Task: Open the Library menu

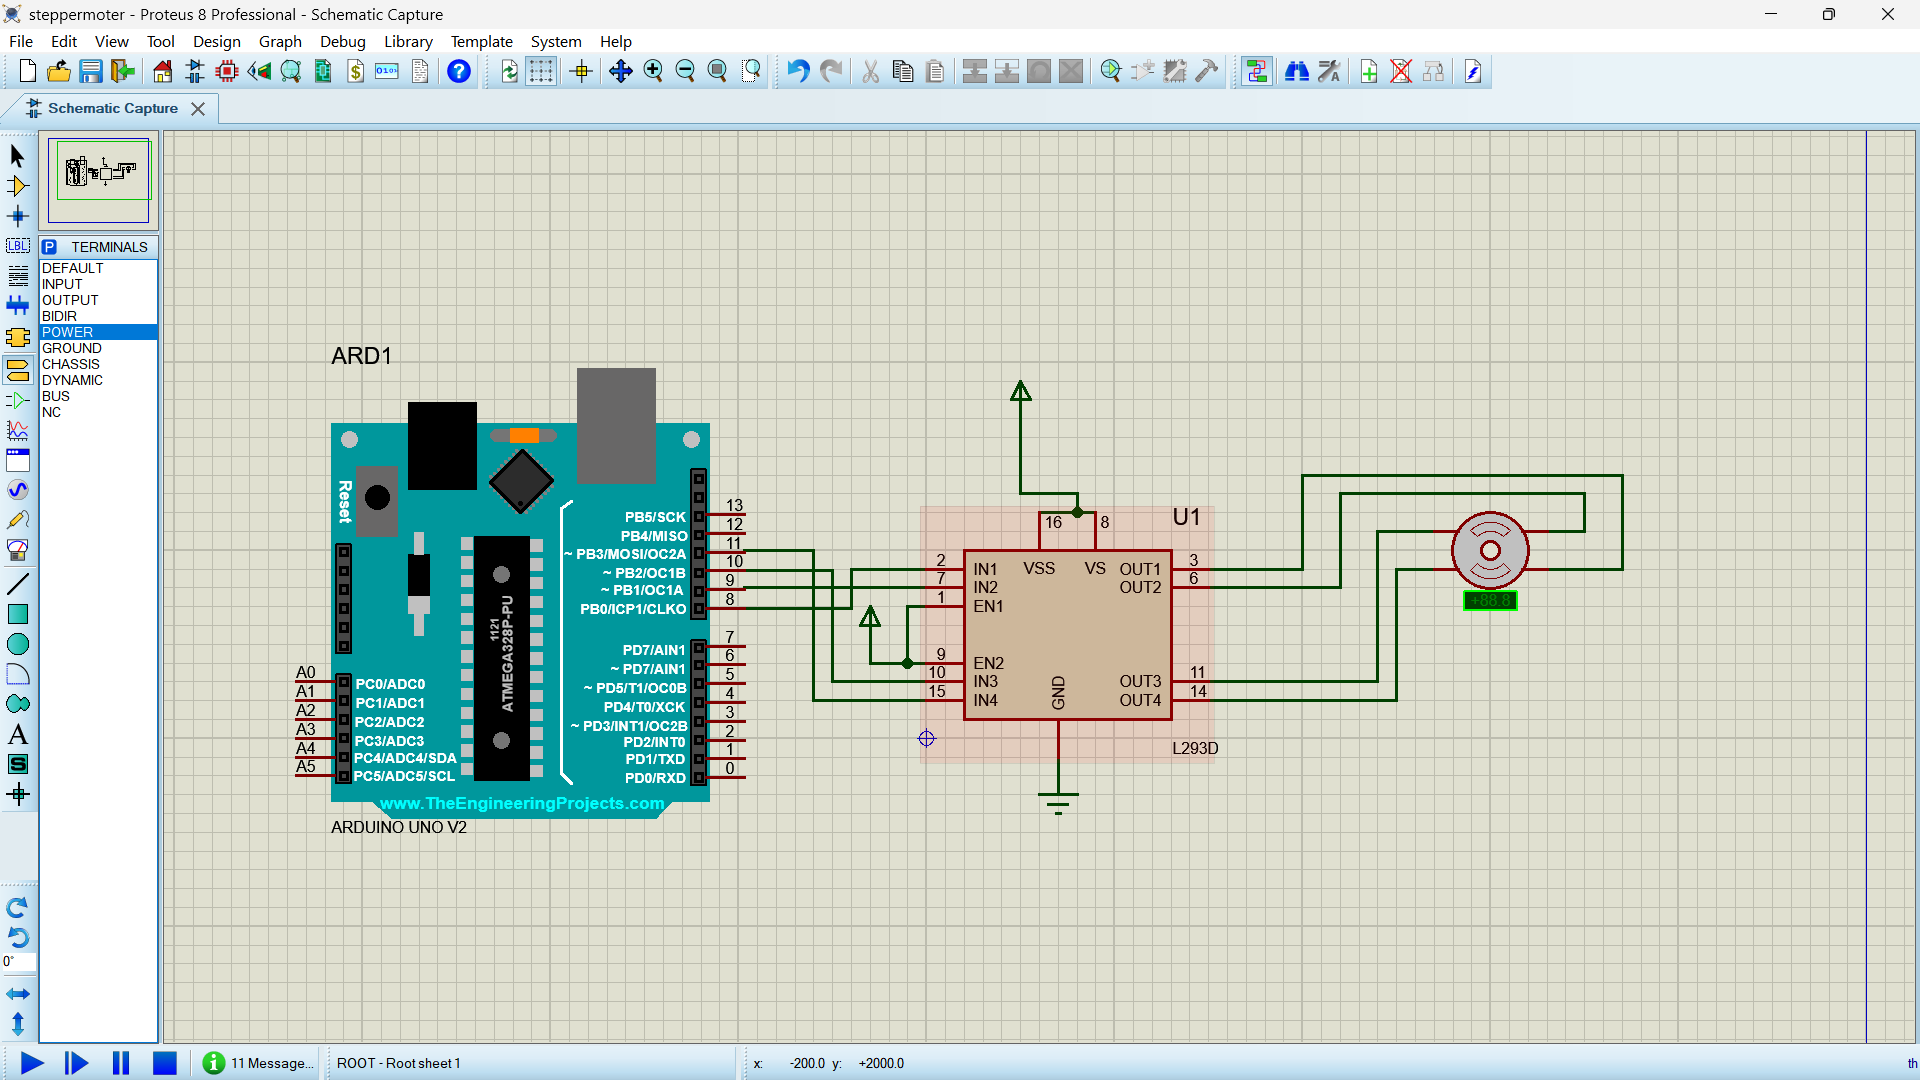Action: 408,41
